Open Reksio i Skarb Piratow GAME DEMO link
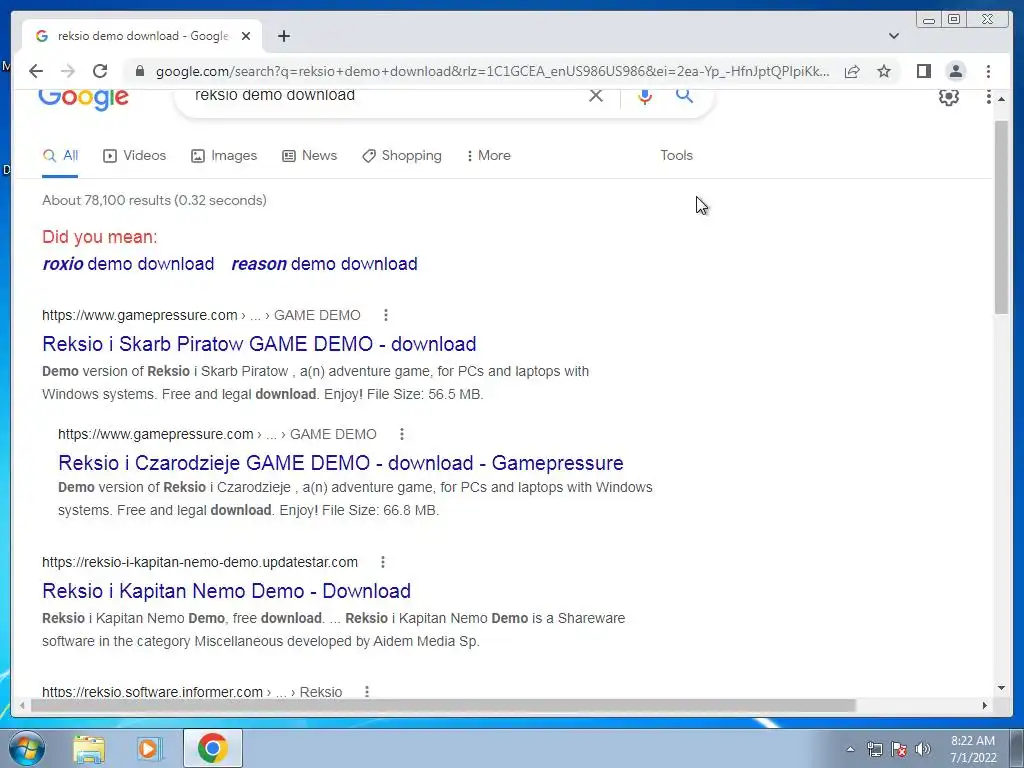The height and width of the screenshot is (768, 1024). pos(259,344)
